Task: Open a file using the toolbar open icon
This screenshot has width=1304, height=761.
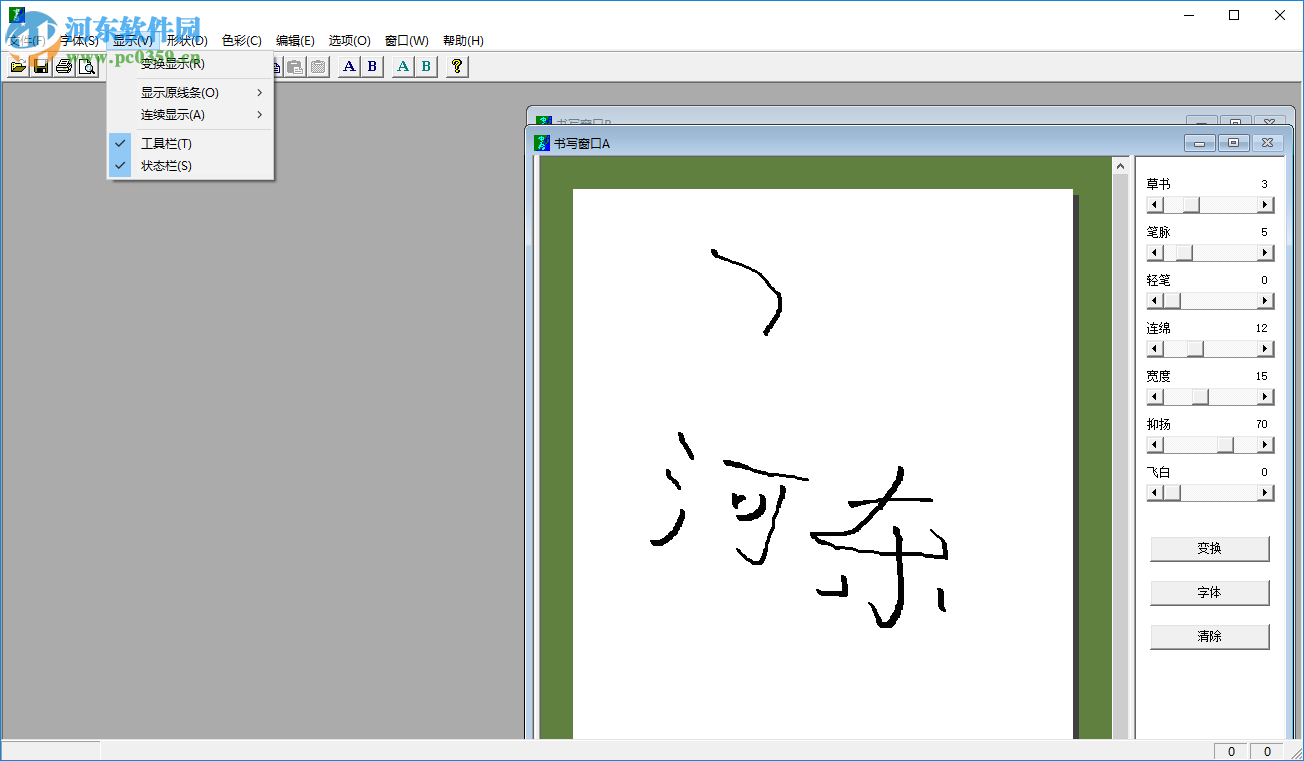Action: coord(18,66)
